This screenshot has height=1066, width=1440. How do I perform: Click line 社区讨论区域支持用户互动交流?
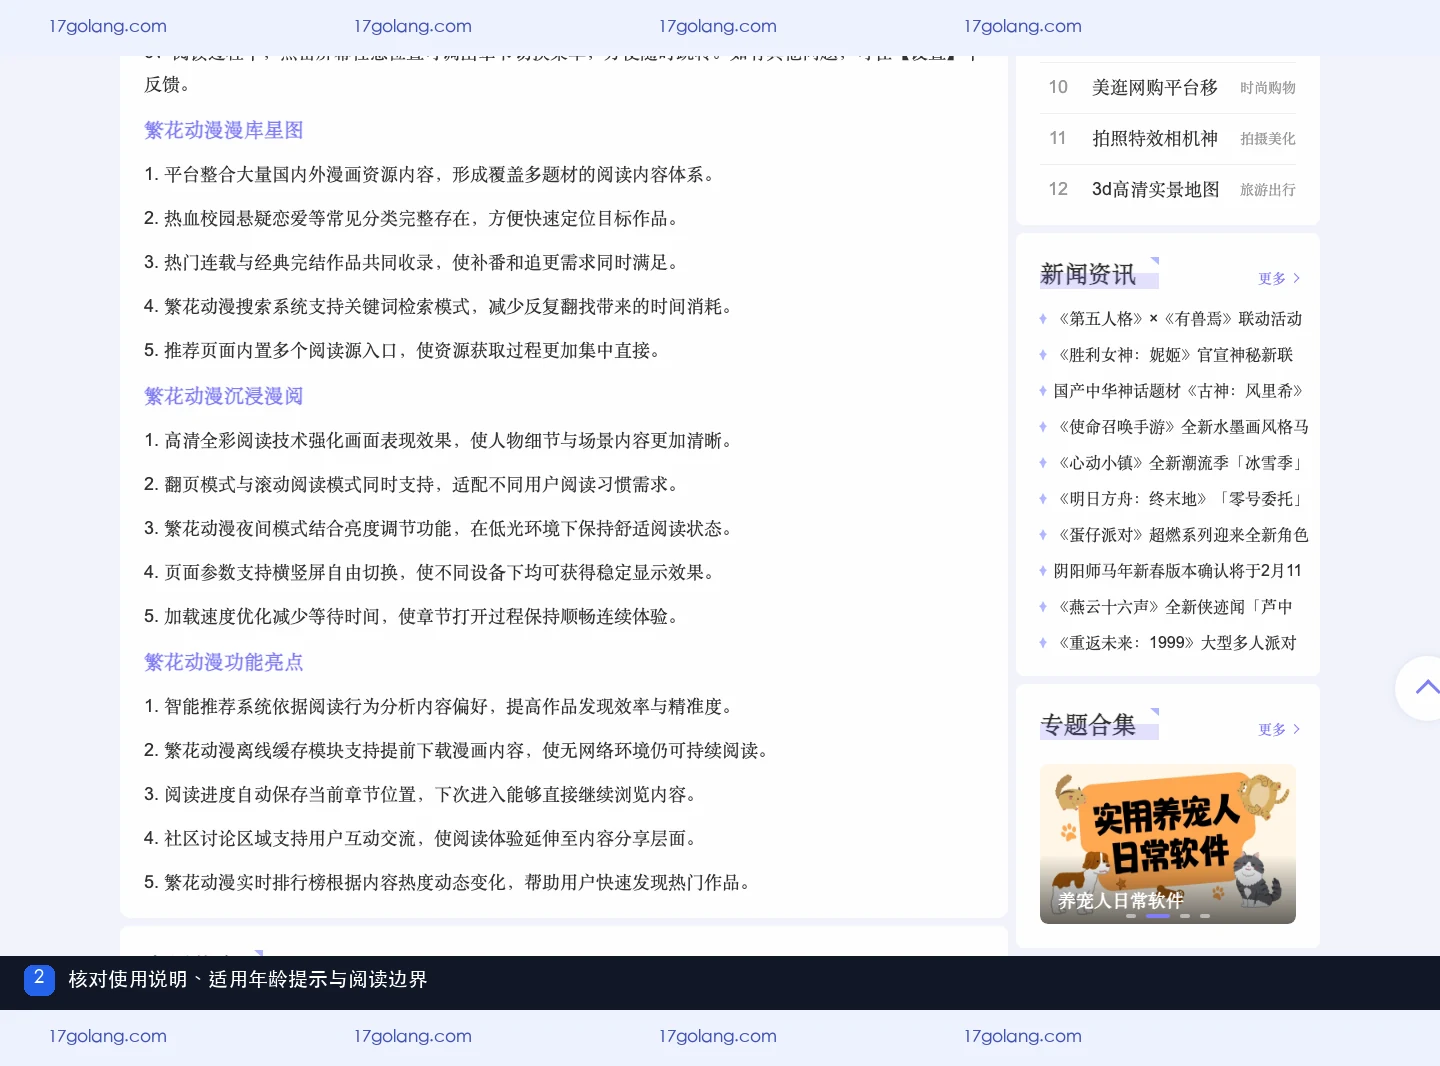[423, 839]
